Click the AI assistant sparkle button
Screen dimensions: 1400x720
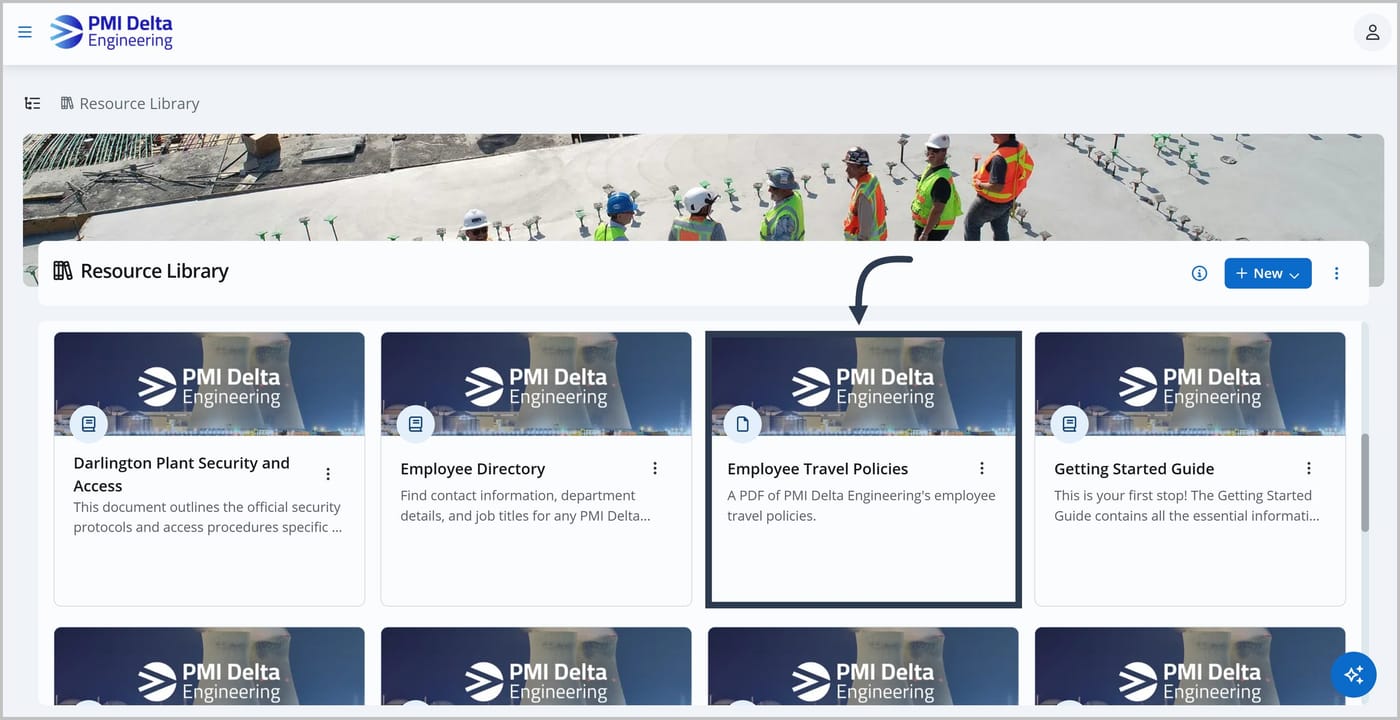[1354, 675]
